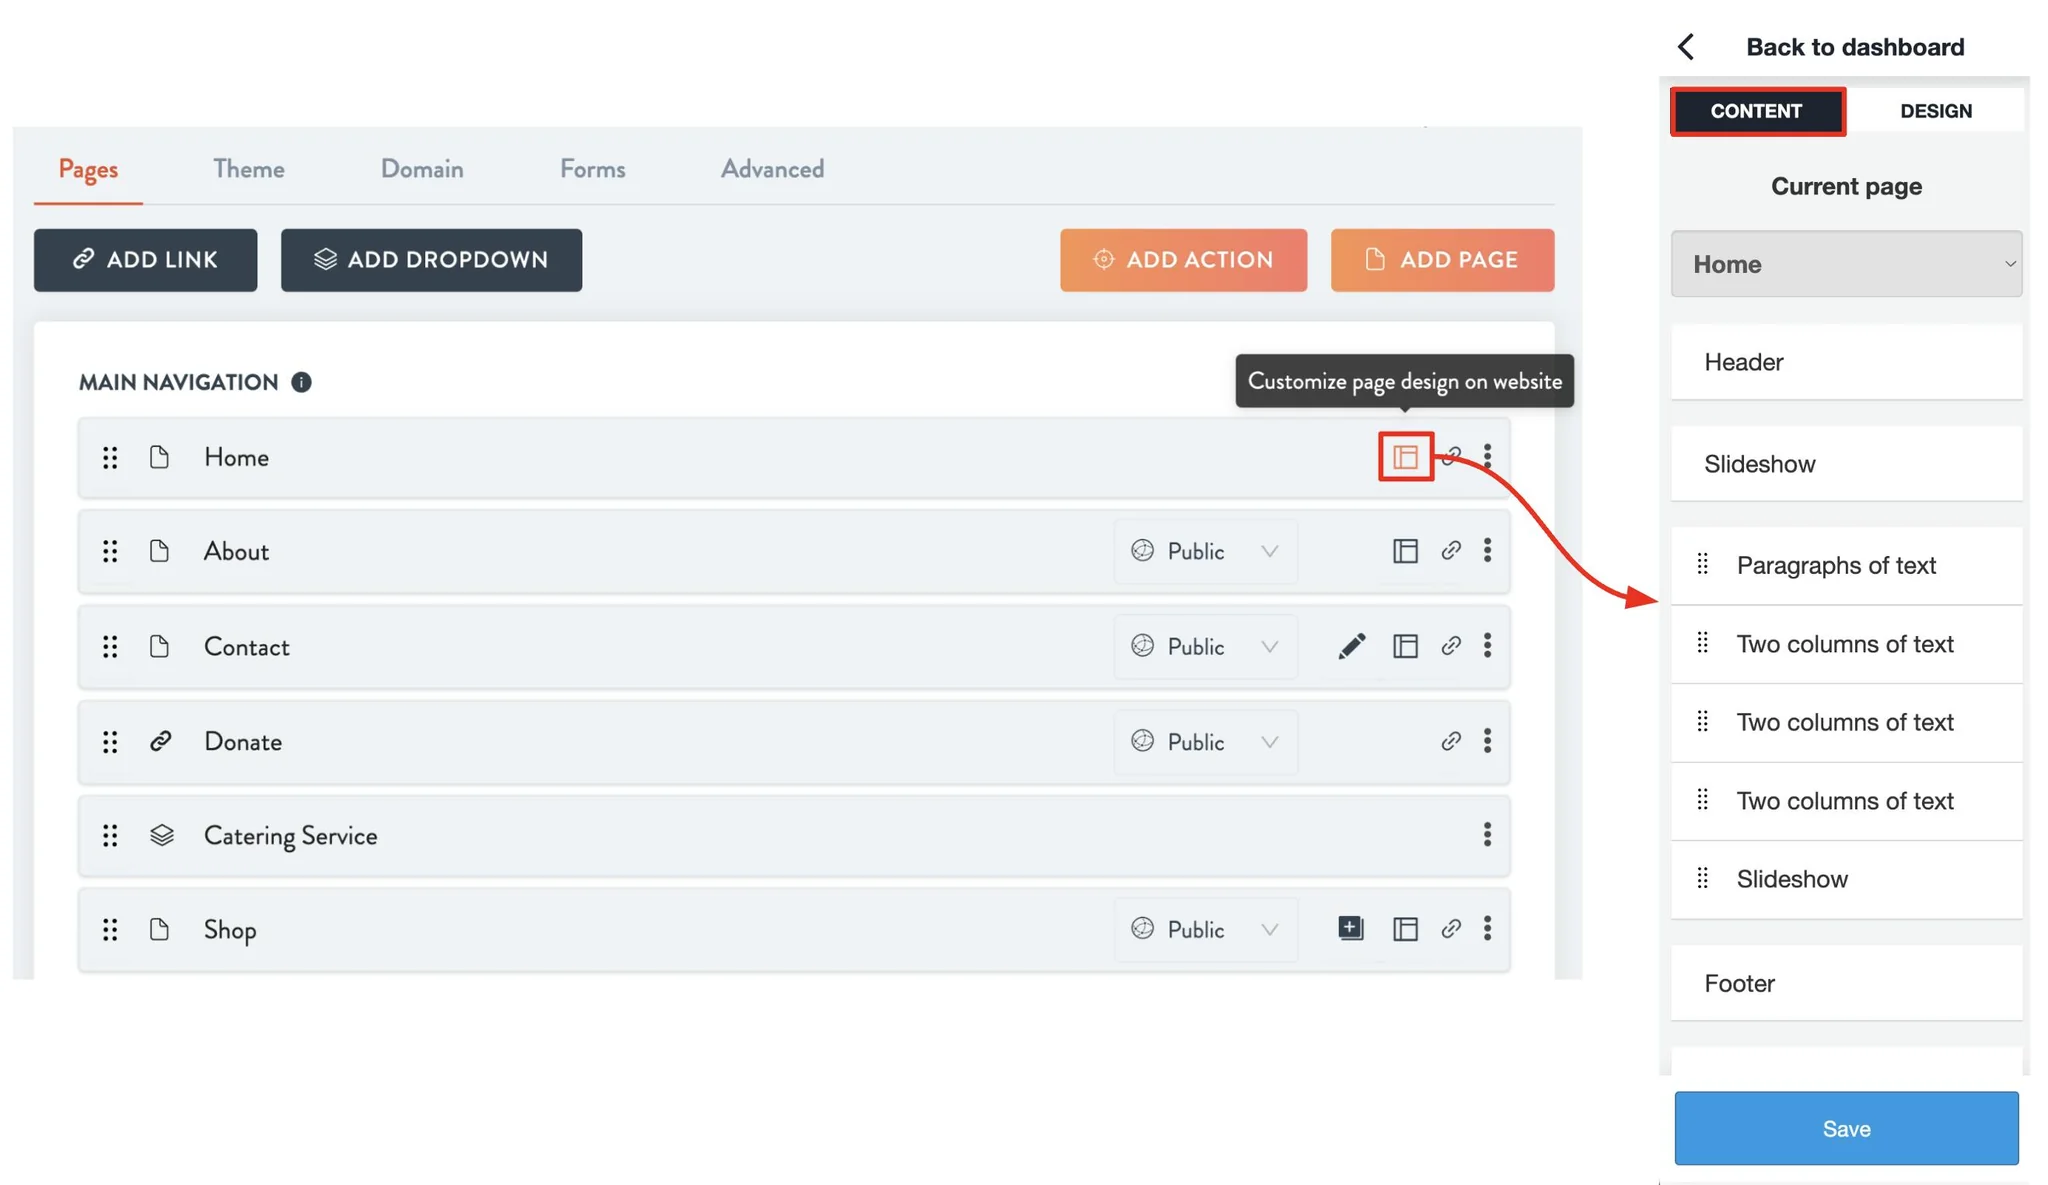
Task: Open the three-dot menu for Donate
Action: pyautogui.click(x=1488, y=741)
